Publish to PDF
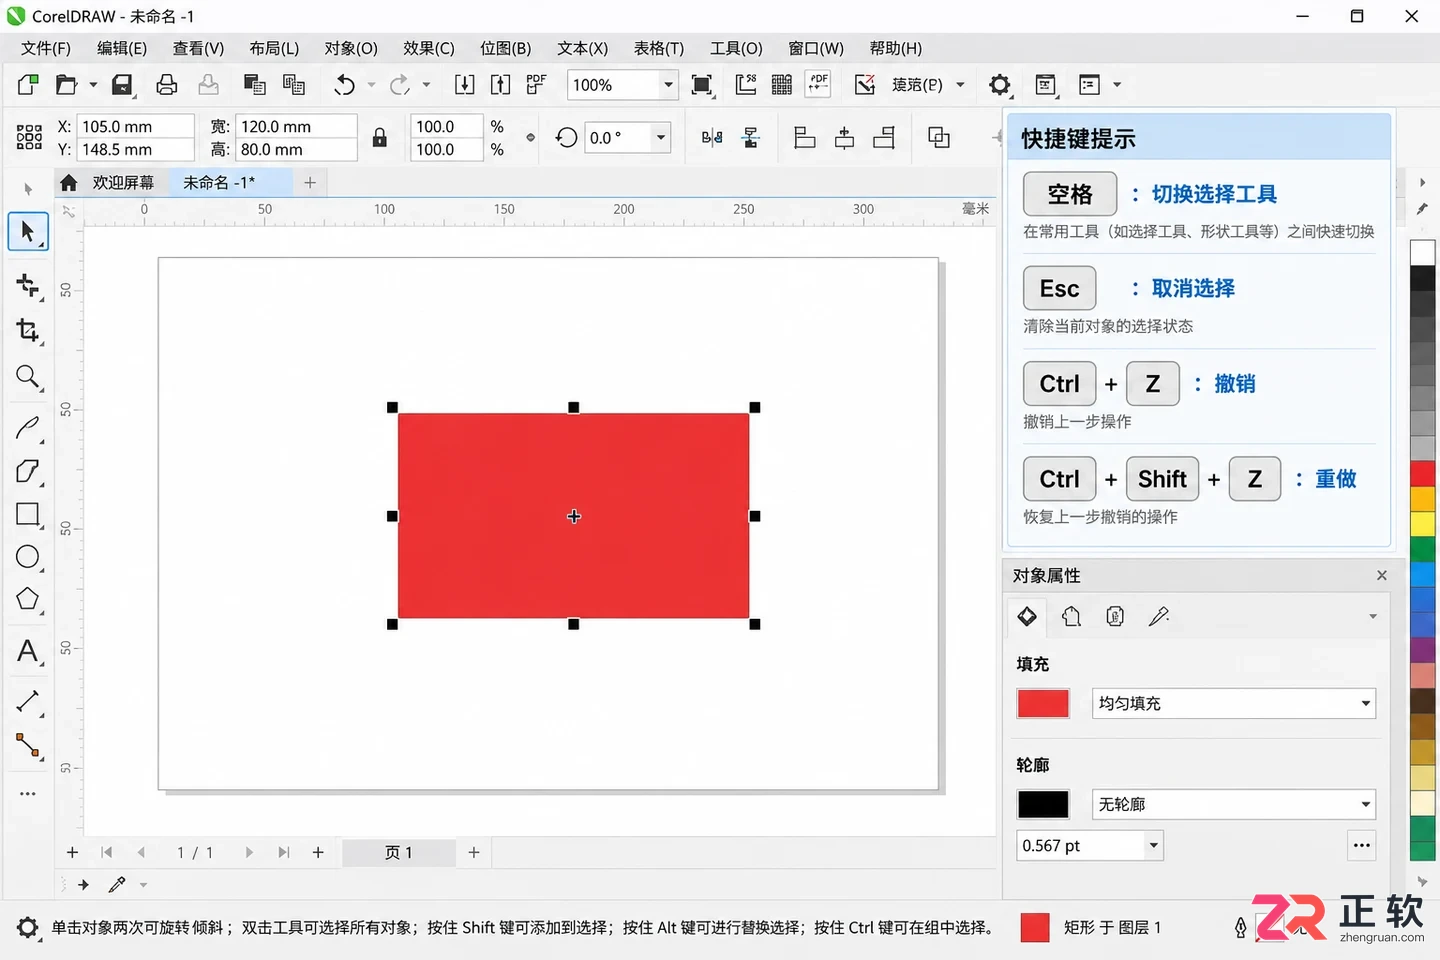 click(x=536, y=85)
